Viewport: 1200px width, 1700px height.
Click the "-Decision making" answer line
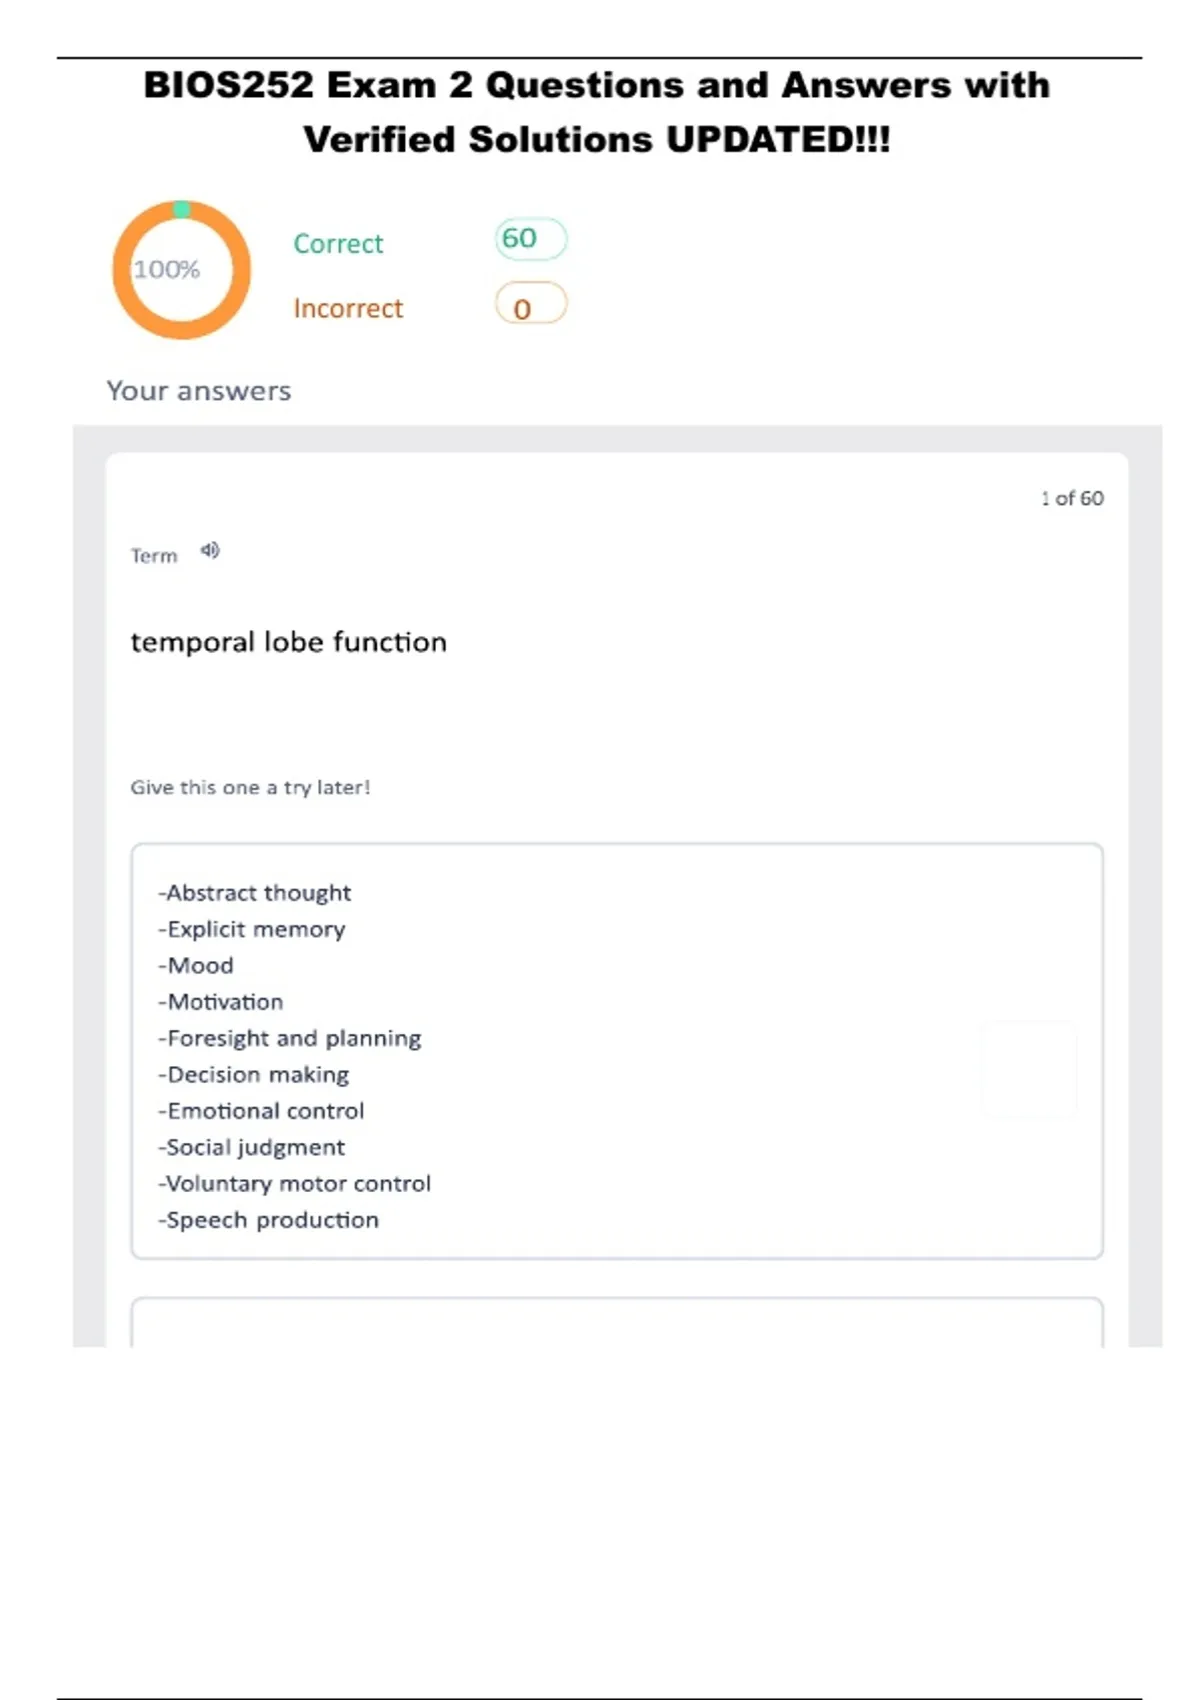pos(254,1075)
